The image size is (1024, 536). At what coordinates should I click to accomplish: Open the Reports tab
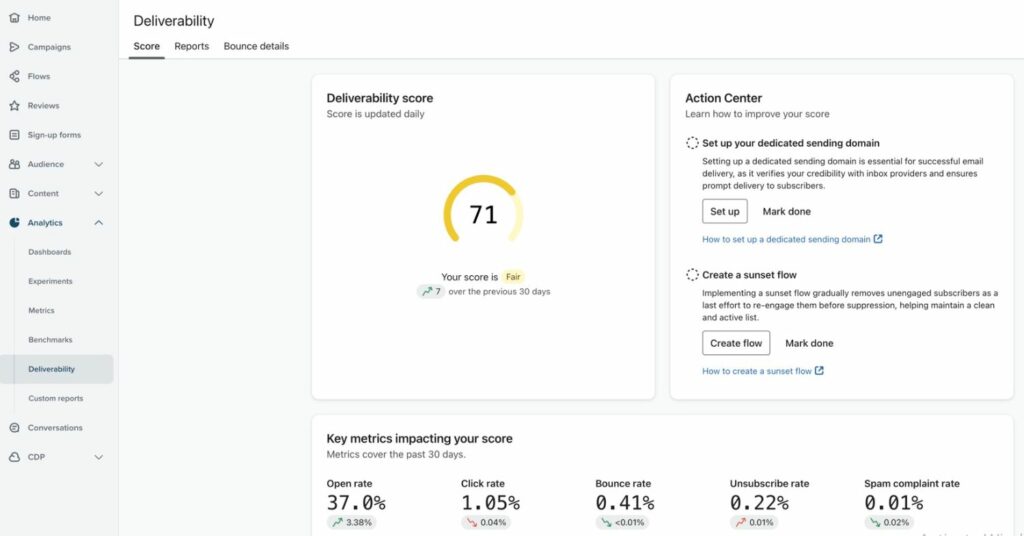[191, 46]
